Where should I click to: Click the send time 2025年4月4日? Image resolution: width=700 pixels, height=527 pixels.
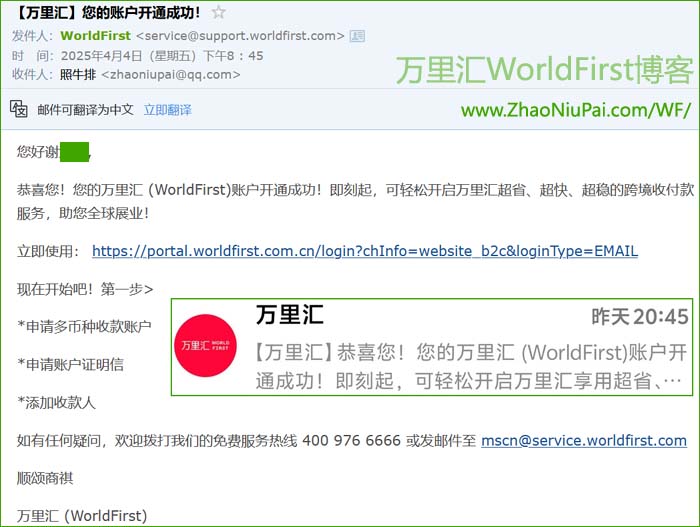(162, 56)
